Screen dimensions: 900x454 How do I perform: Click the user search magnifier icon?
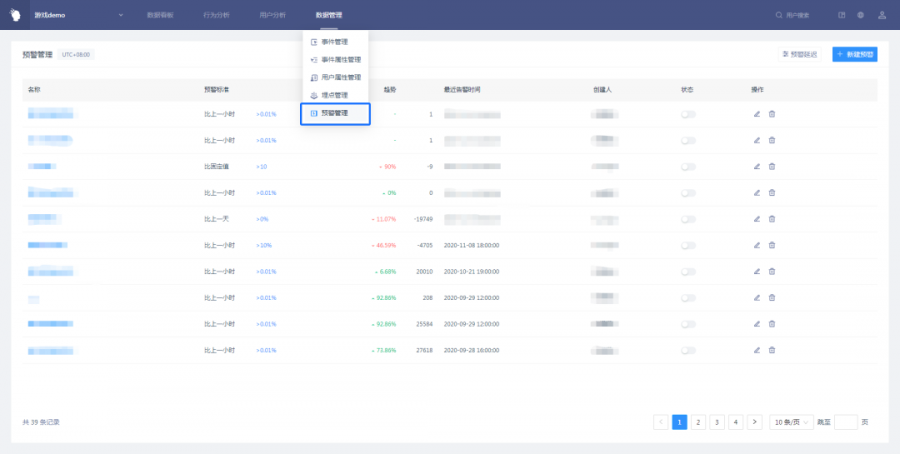(779, 15)
